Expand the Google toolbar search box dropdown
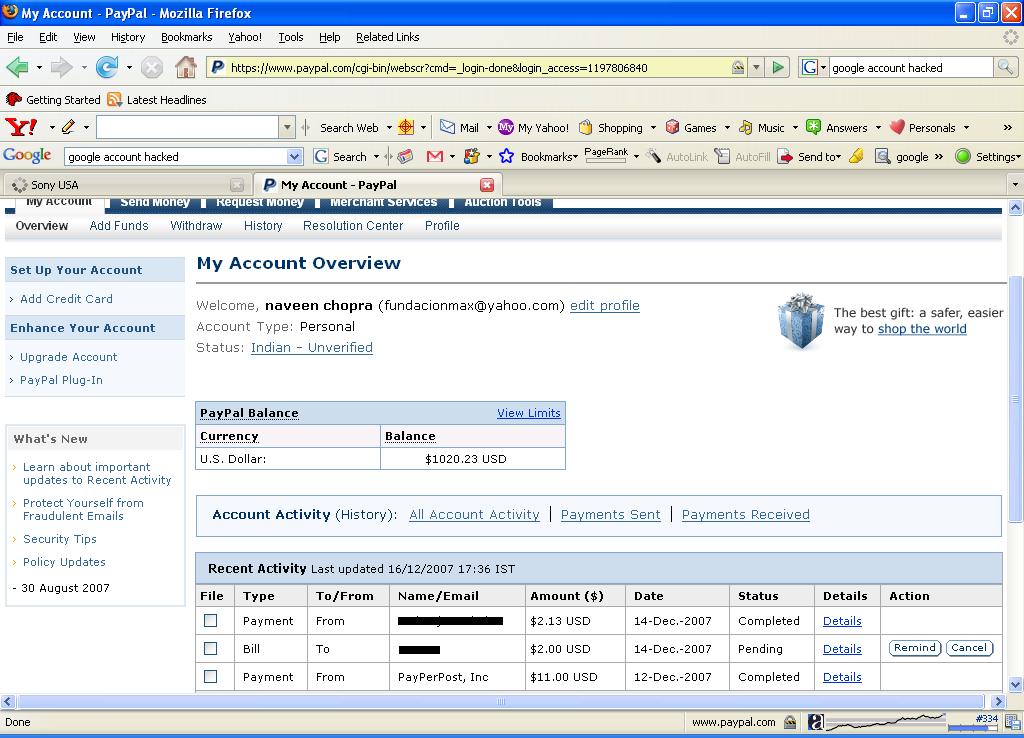Viewport: 1024px width, 738px height. [295, 157]
